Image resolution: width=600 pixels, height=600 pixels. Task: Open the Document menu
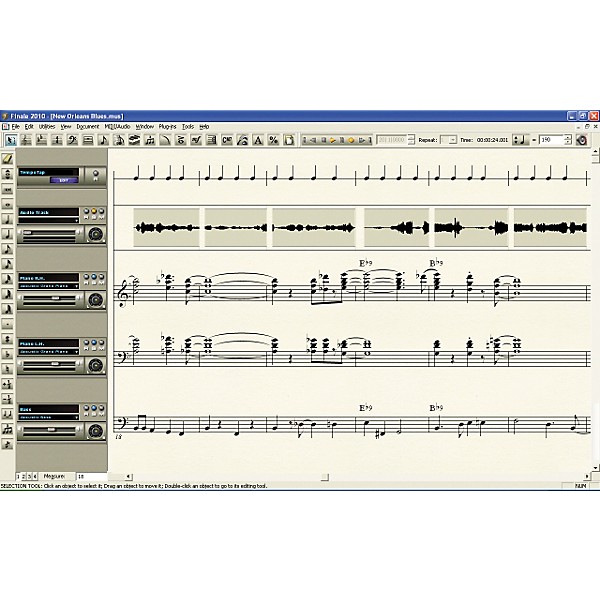point(88,127)
